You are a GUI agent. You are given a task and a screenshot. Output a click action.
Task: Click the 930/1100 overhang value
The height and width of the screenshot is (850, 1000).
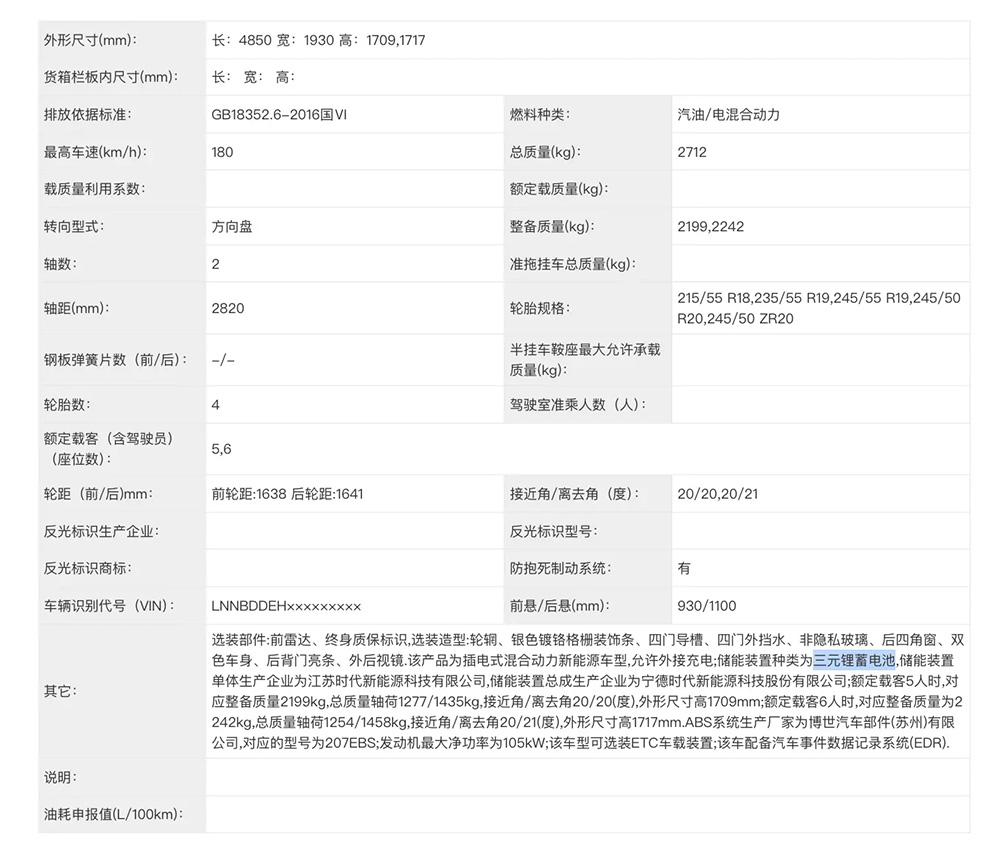(x=706, y=606)
